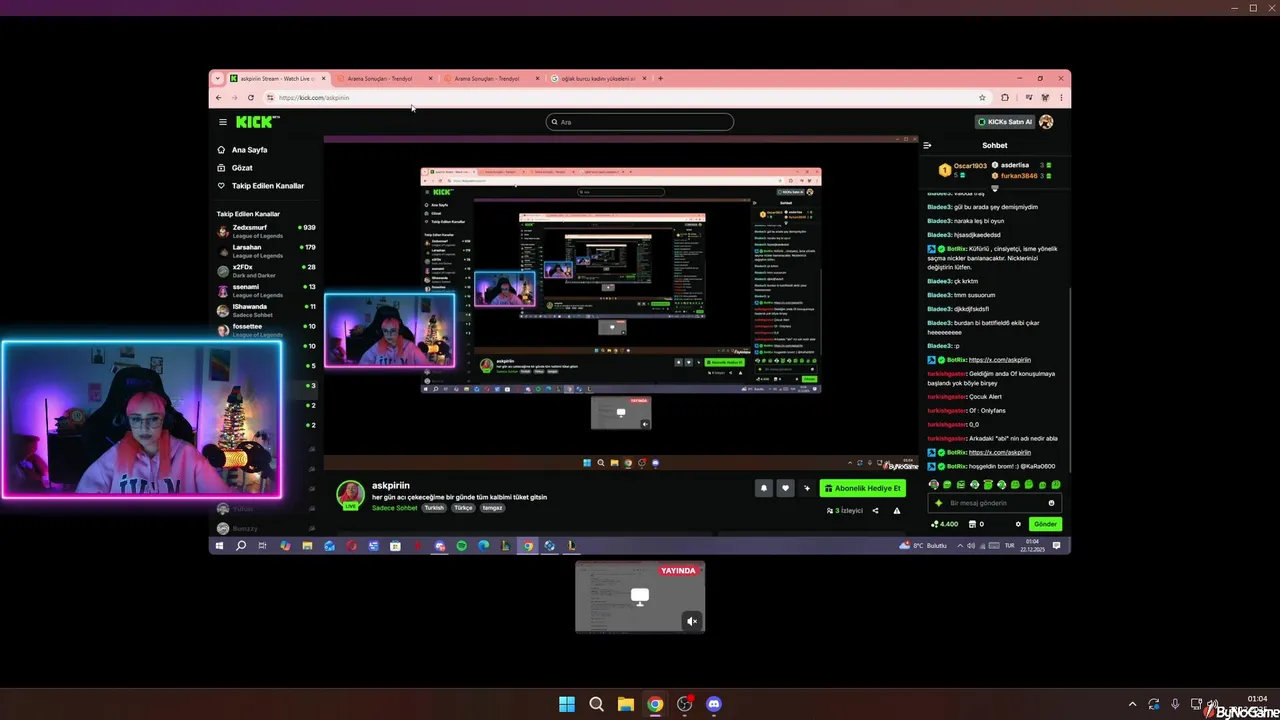The width and height of the screenshot is (1280, 720).
Task: Open the browser extensions puzzle icon
Action: pyautogui.click(x=1005, y=98)
